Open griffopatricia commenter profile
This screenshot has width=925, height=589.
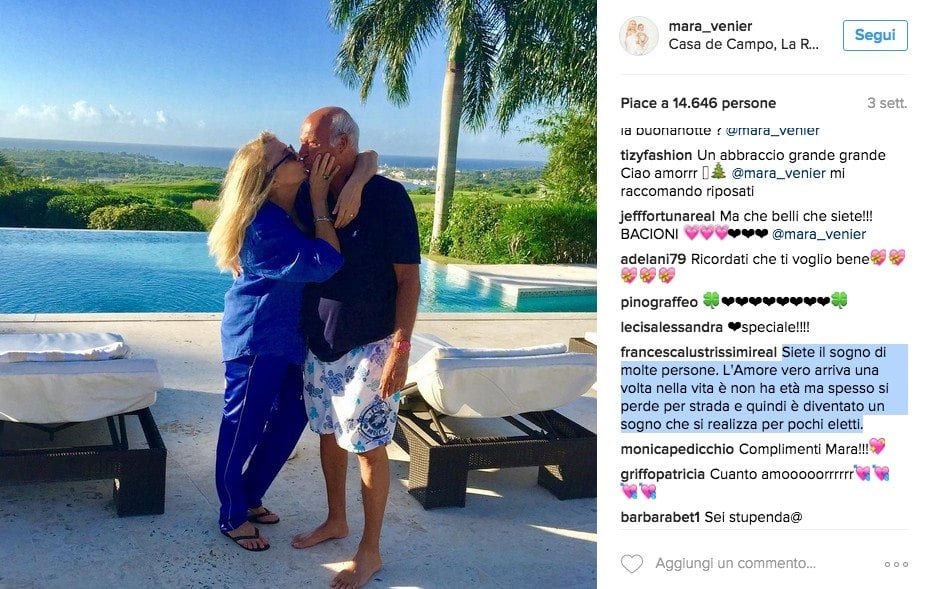tap(662, 475)
